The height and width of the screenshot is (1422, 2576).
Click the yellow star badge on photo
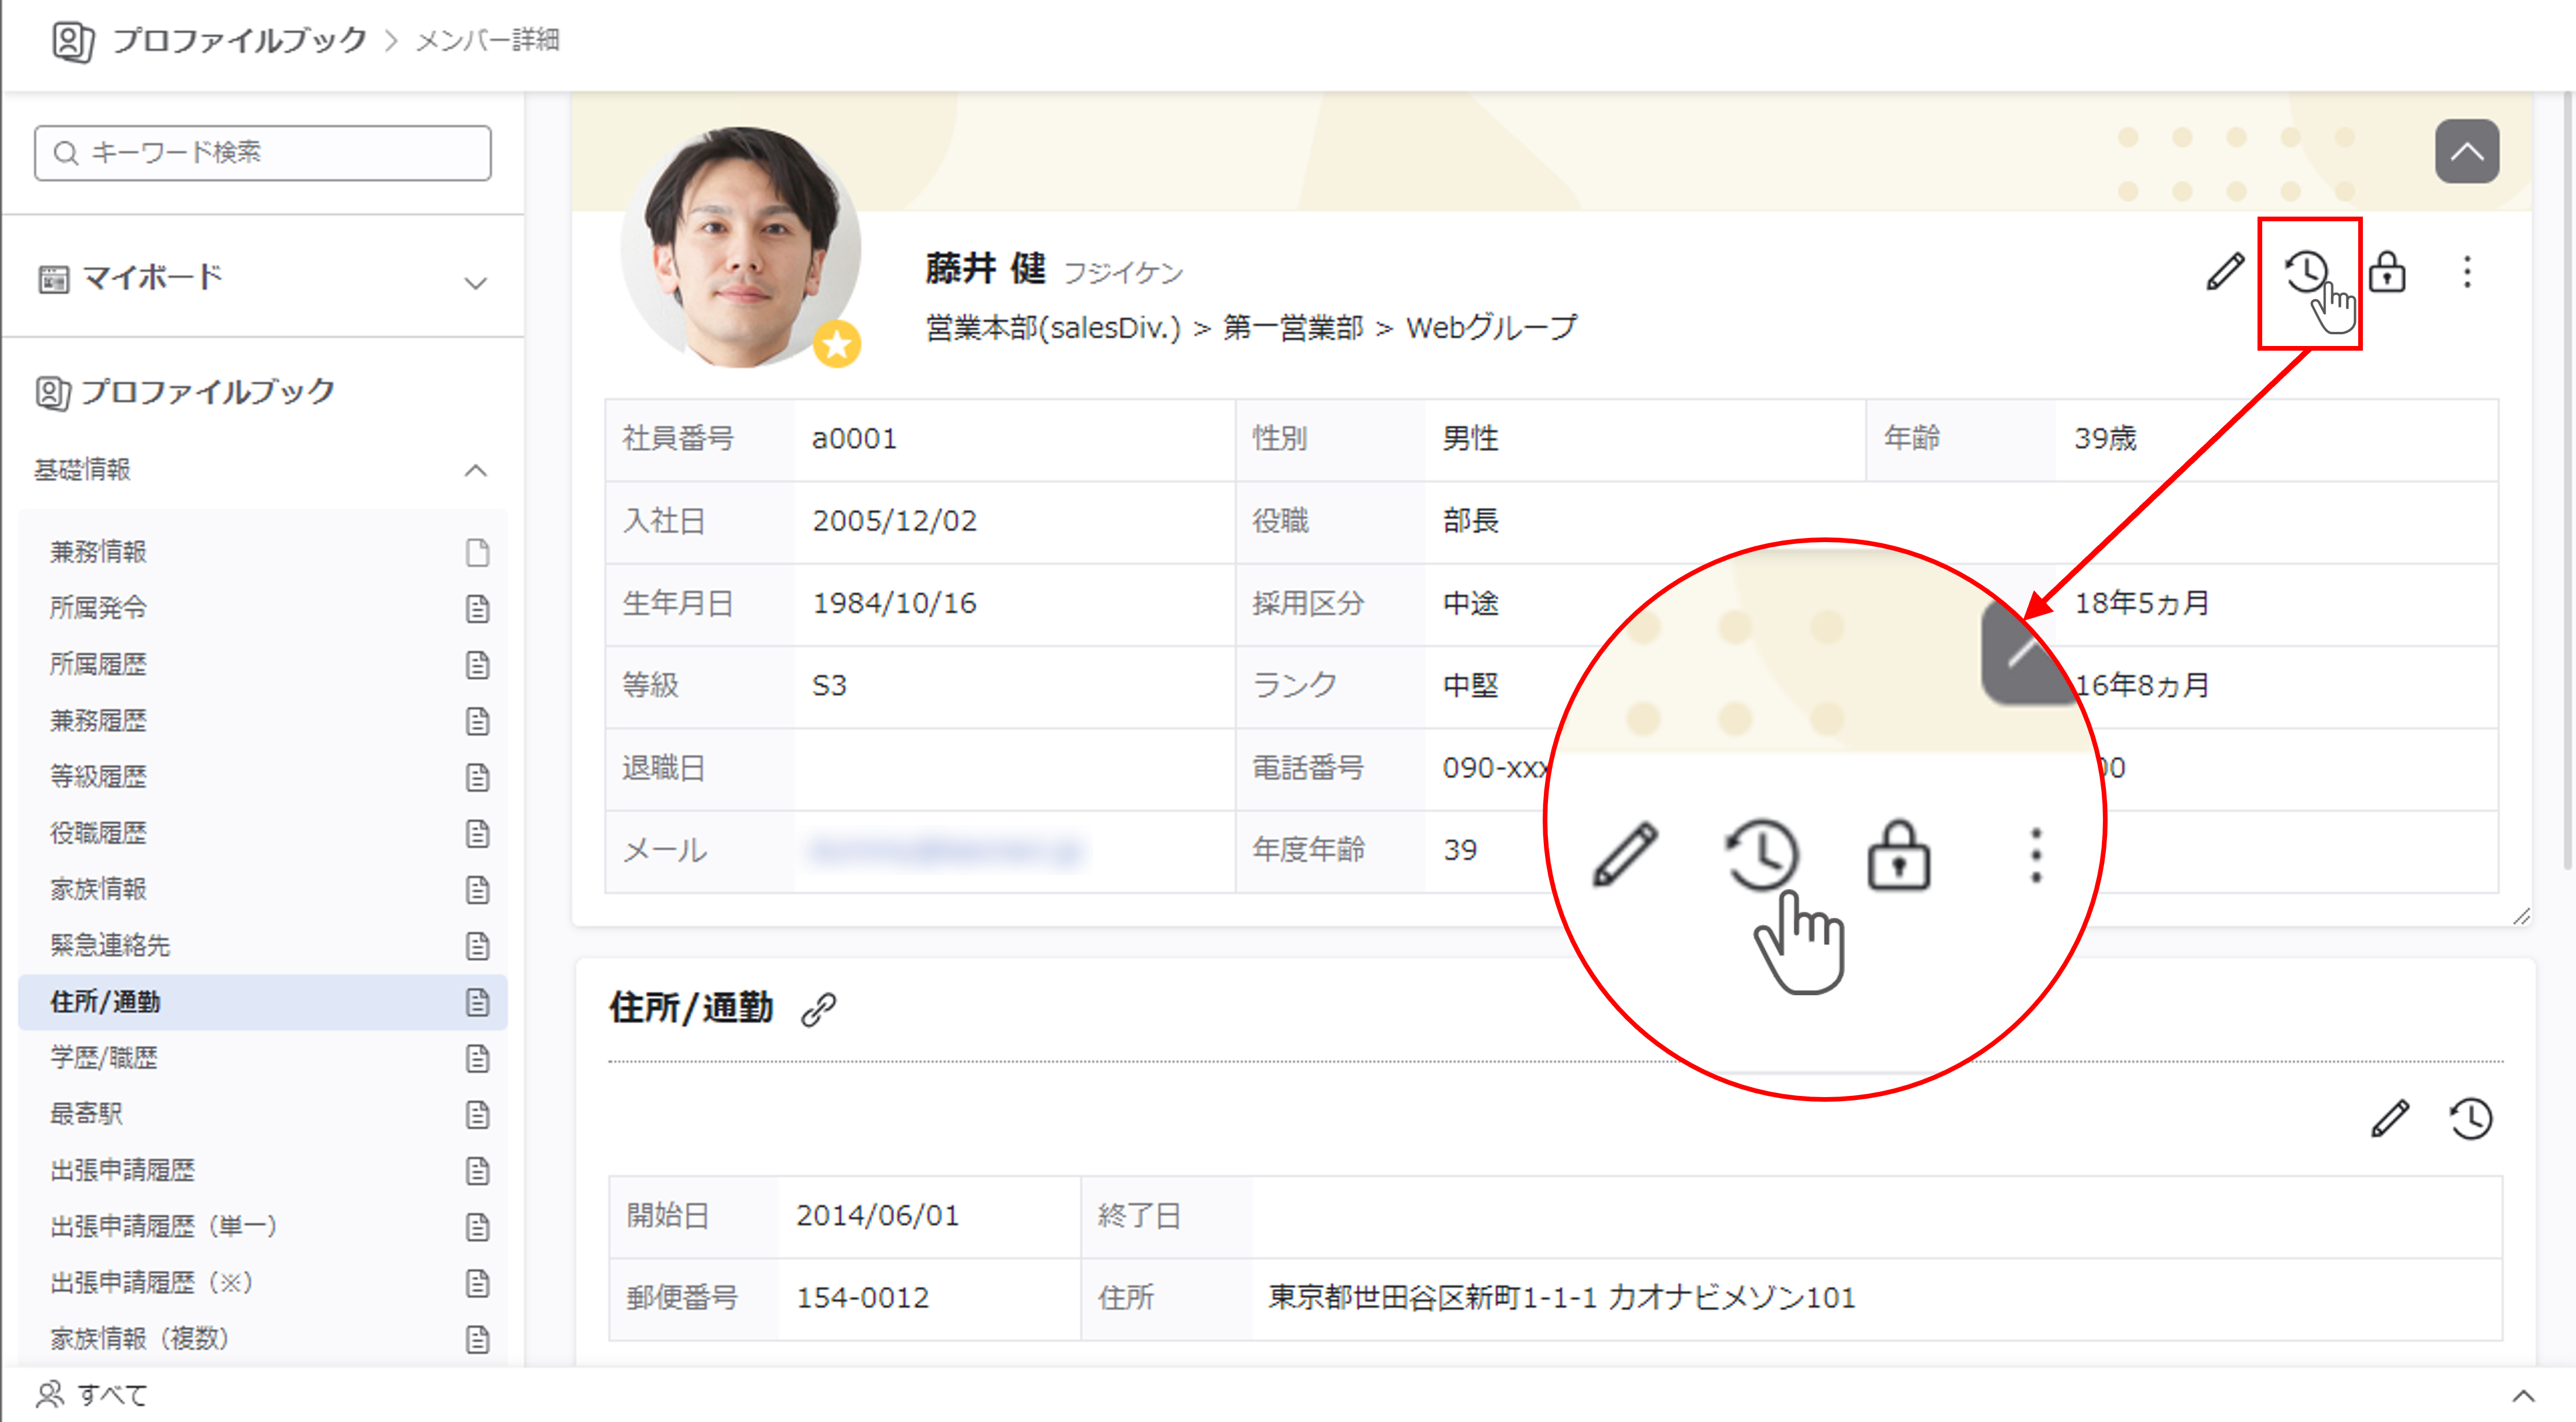(x=837, y=345)
